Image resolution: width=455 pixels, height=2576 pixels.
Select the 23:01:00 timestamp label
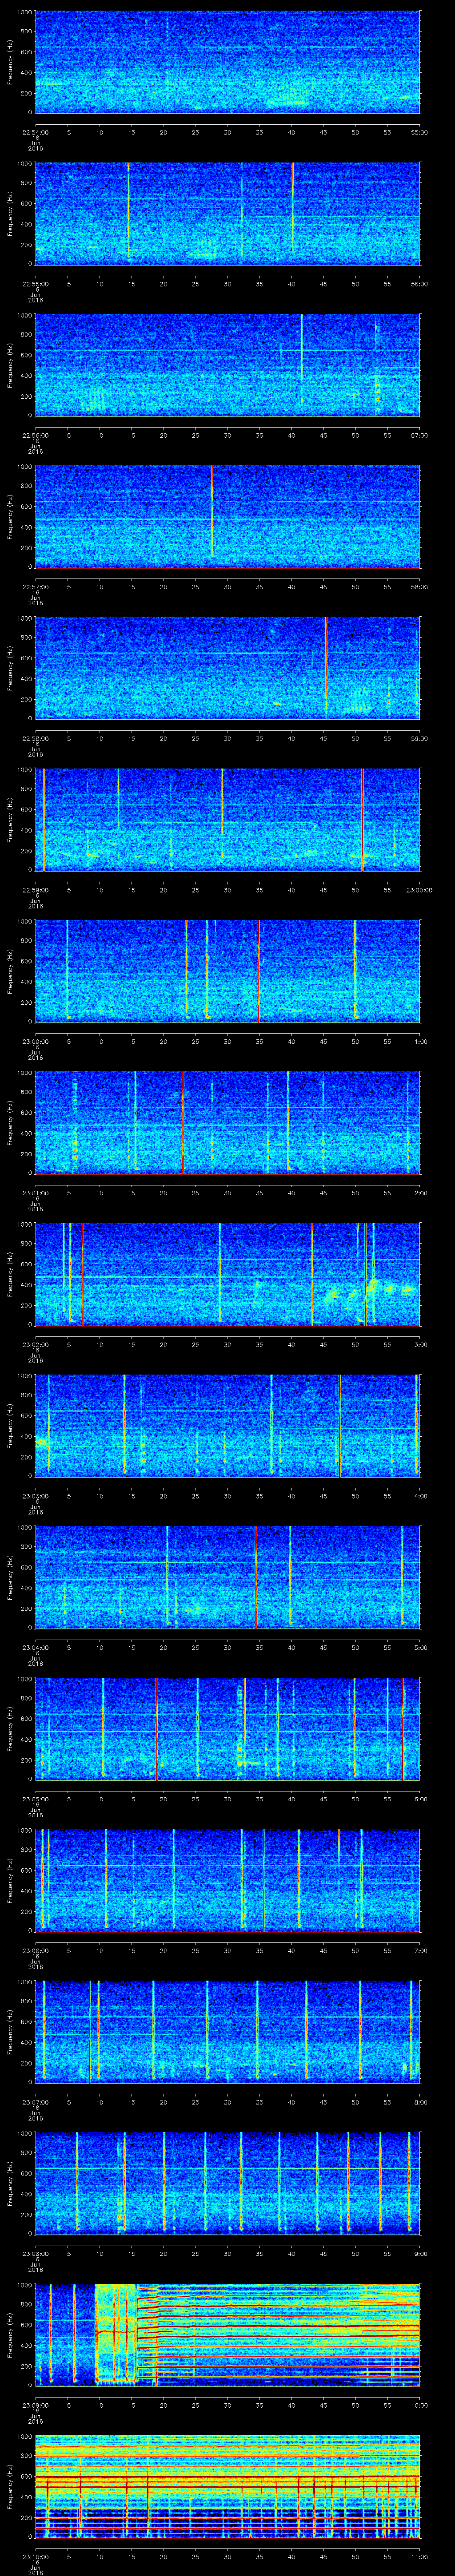point(35,1193)
